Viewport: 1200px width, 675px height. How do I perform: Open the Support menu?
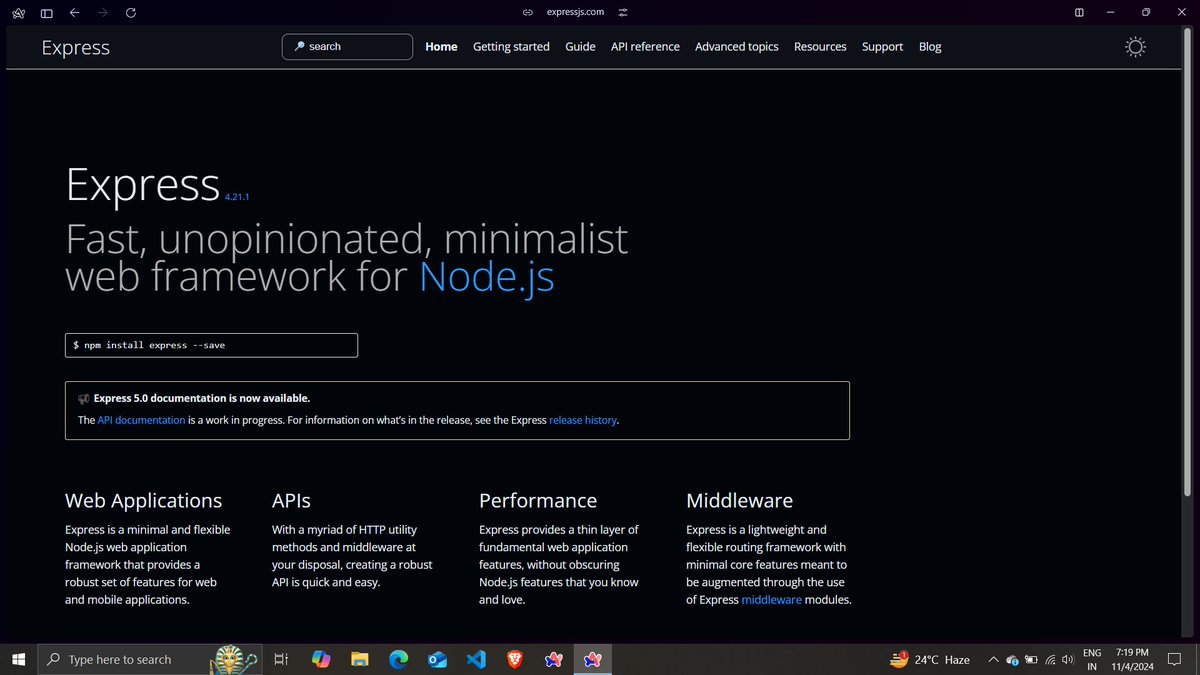pos(882,47)
